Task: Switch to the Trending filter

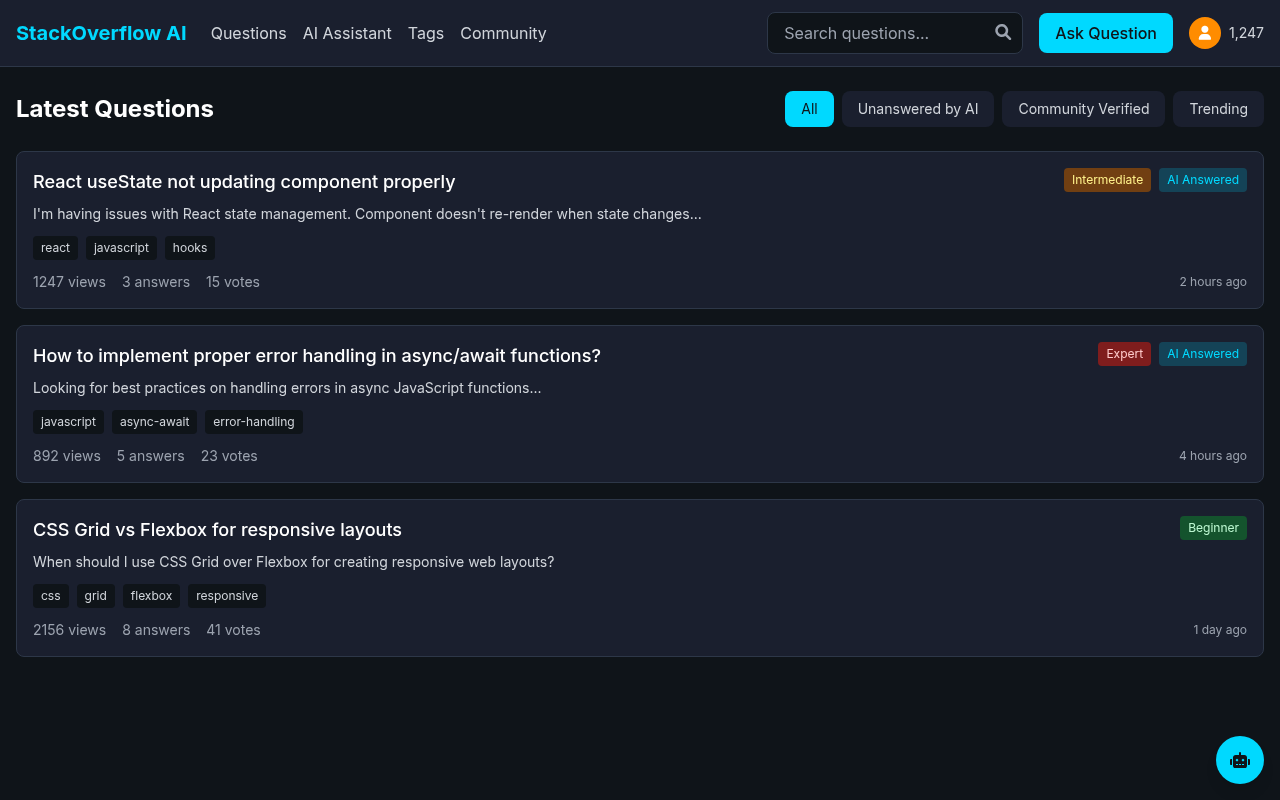Action: click(1218, 108)
